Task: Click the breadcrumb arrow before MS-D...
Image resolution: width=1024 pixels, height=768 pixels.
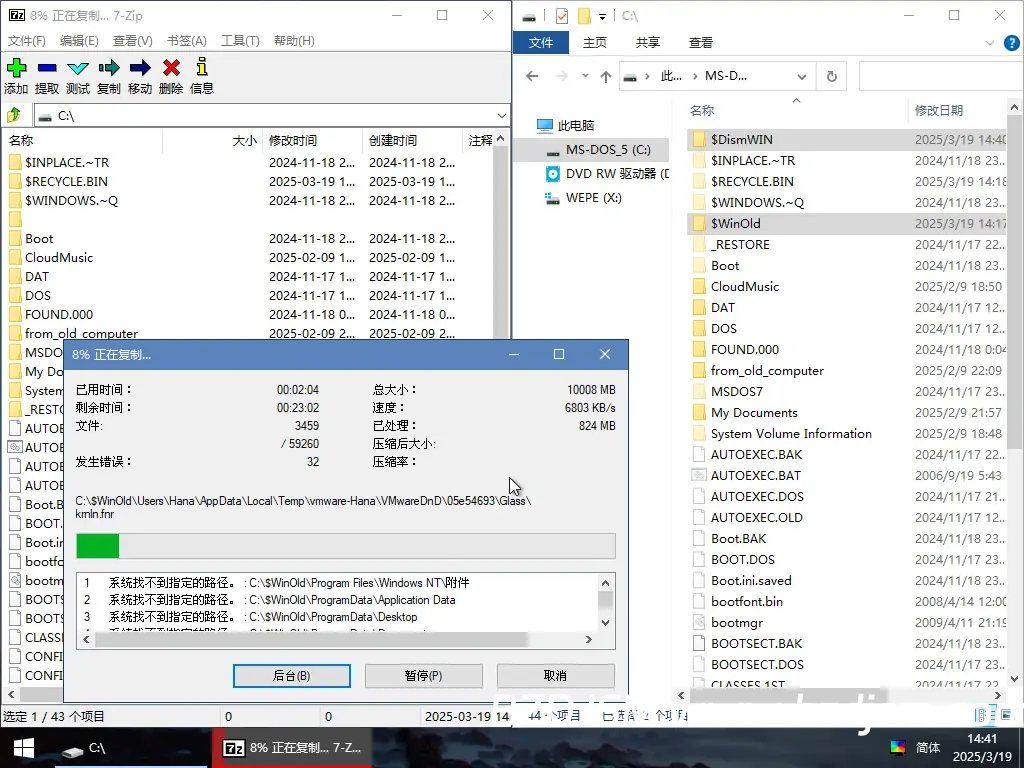Action: pyautogui.click(x=694, y=76)
